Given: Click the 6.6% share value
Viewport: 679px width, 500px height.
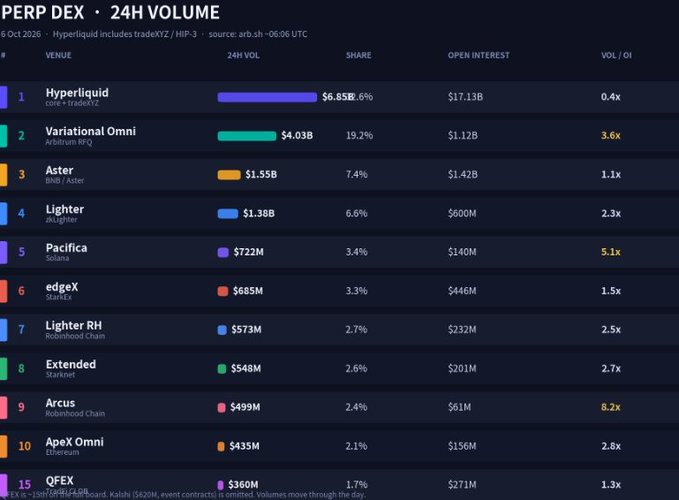Looking at the screenshot, I should [x=356, y=213].
